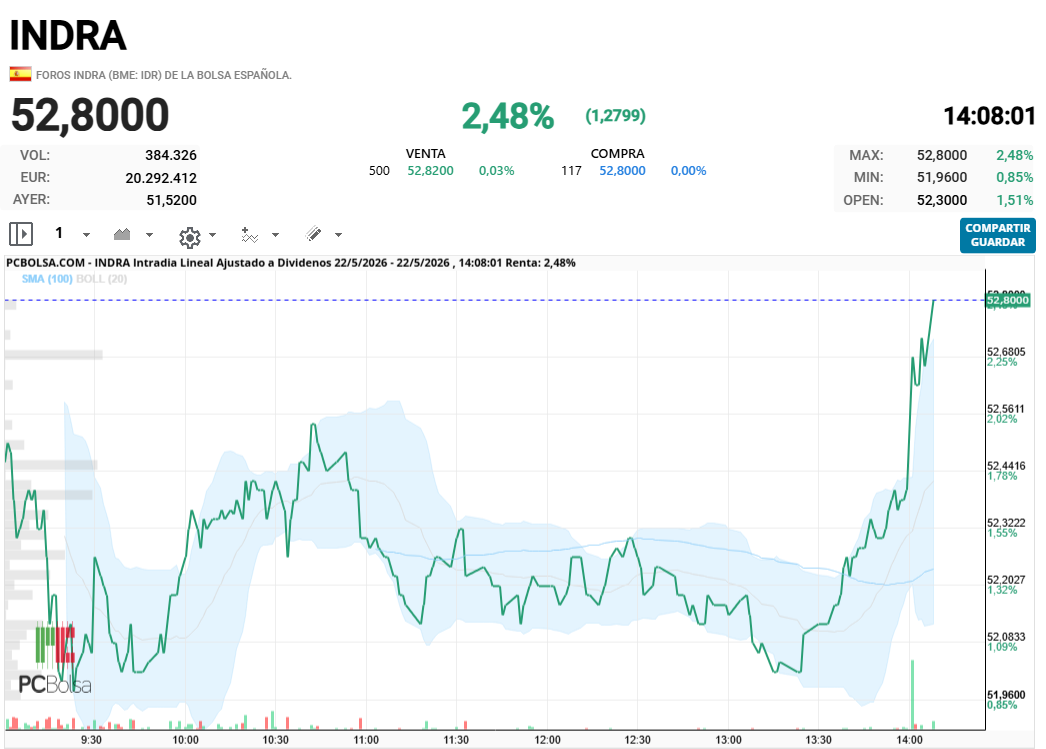Click the EUR value 20.292.412
The height and width of the screenshot is (749, 1046).
click(161, 178)
